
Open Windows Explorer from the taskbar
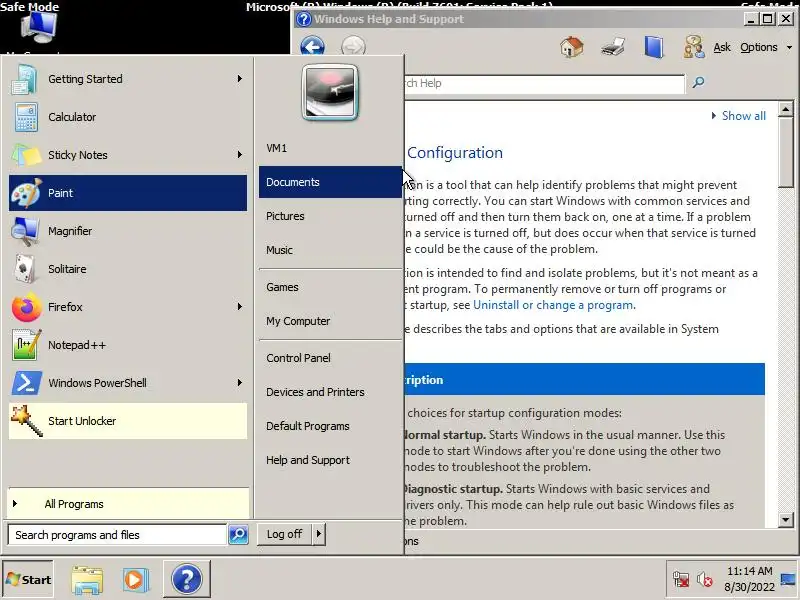(x=87, y=580)
